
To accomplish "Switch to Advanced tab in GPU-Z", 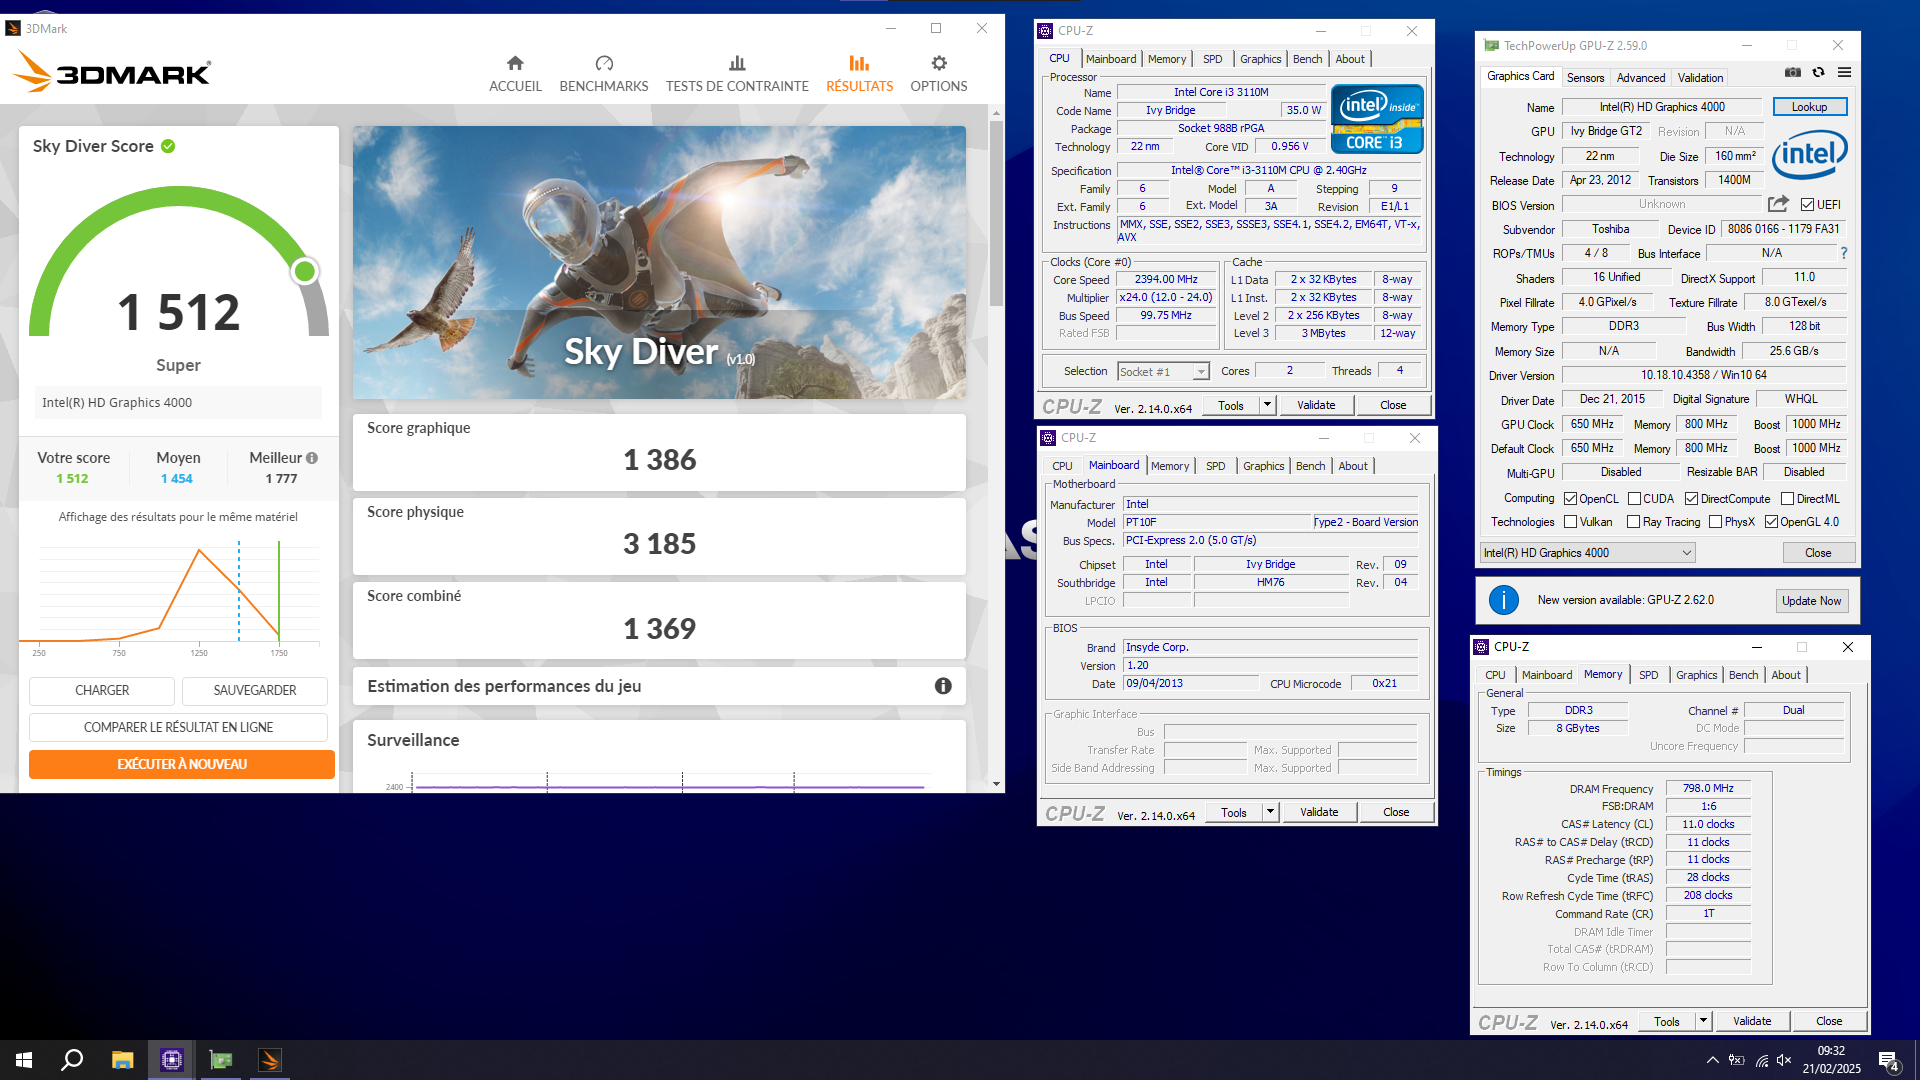I will [1641, 78].
